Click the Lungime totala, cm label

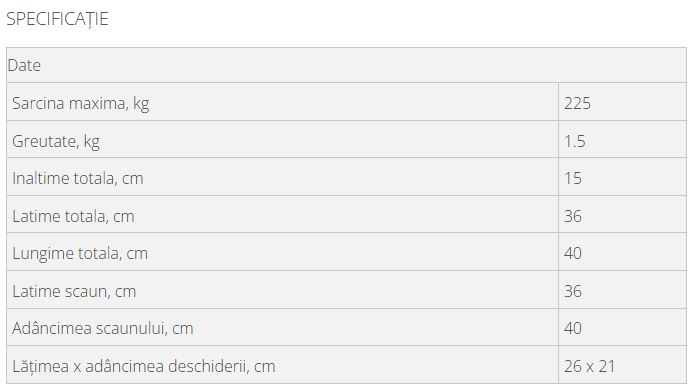point(80,253)
